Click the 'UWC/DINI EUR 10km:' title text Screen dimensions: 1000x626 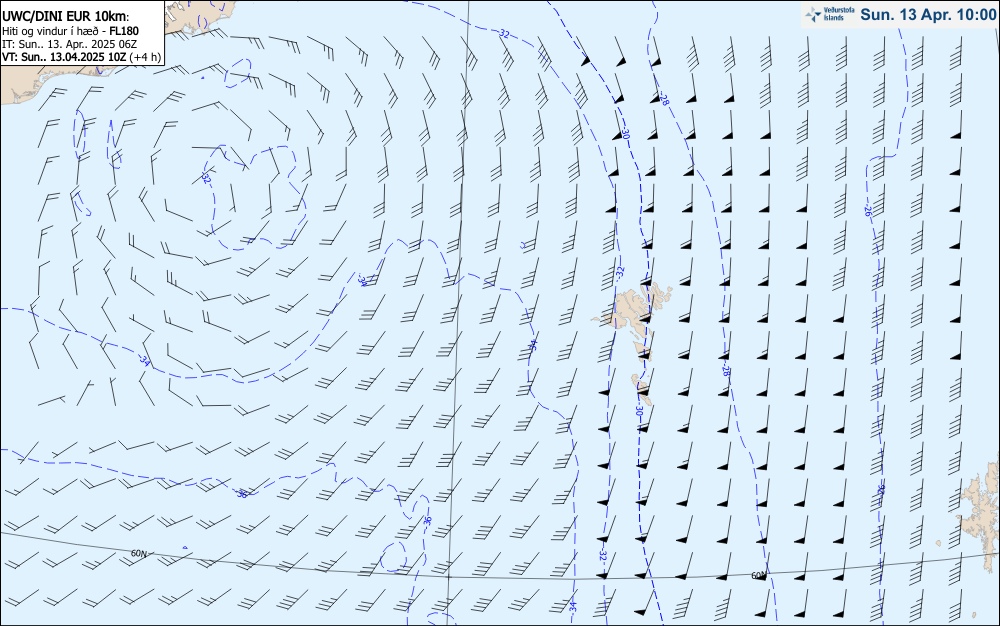coord(66,17)
